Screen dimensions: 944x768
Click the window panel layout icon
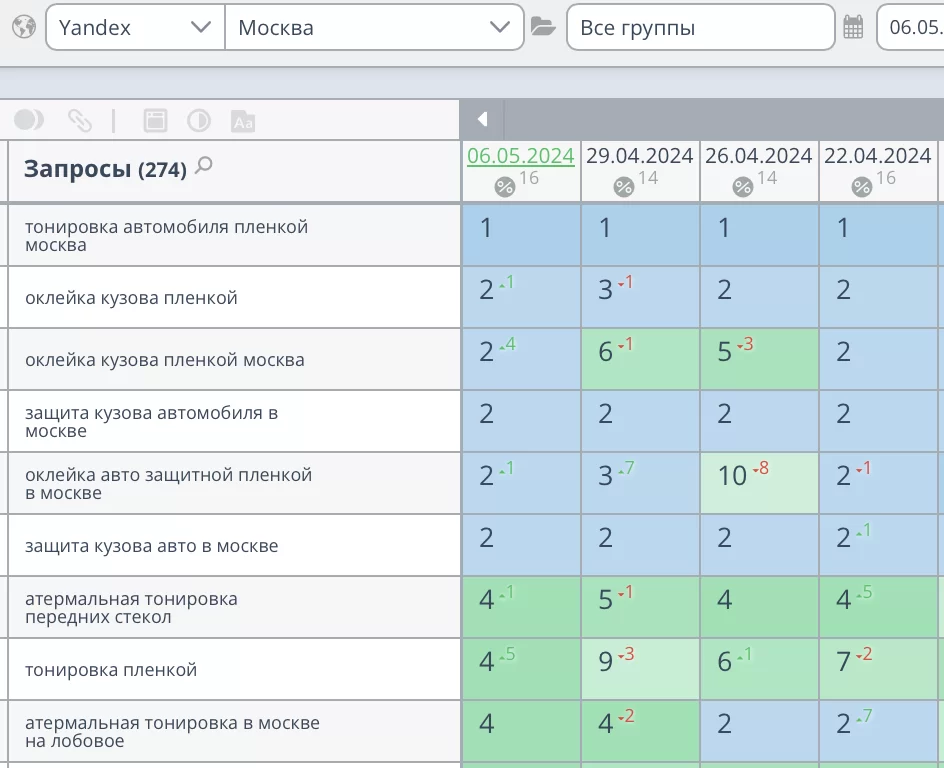(x=155, y=121)
